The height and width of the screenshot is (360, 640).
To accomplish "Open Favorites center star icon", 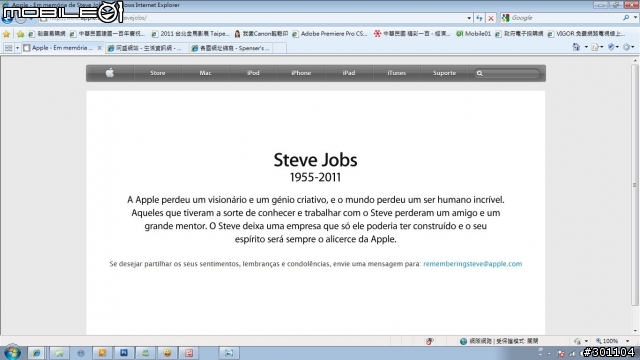I will tap(7, 34).
